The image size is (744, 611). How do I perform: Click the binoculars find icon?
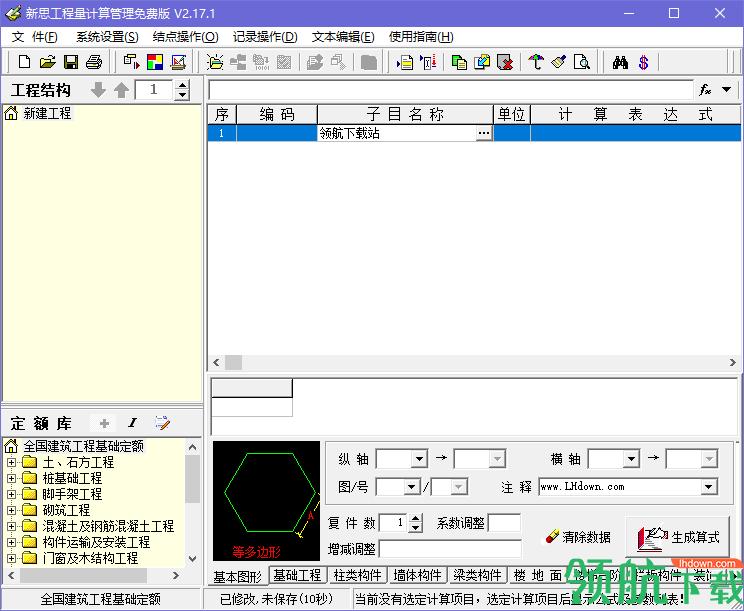pyautogui.click(x=620, y=62)
